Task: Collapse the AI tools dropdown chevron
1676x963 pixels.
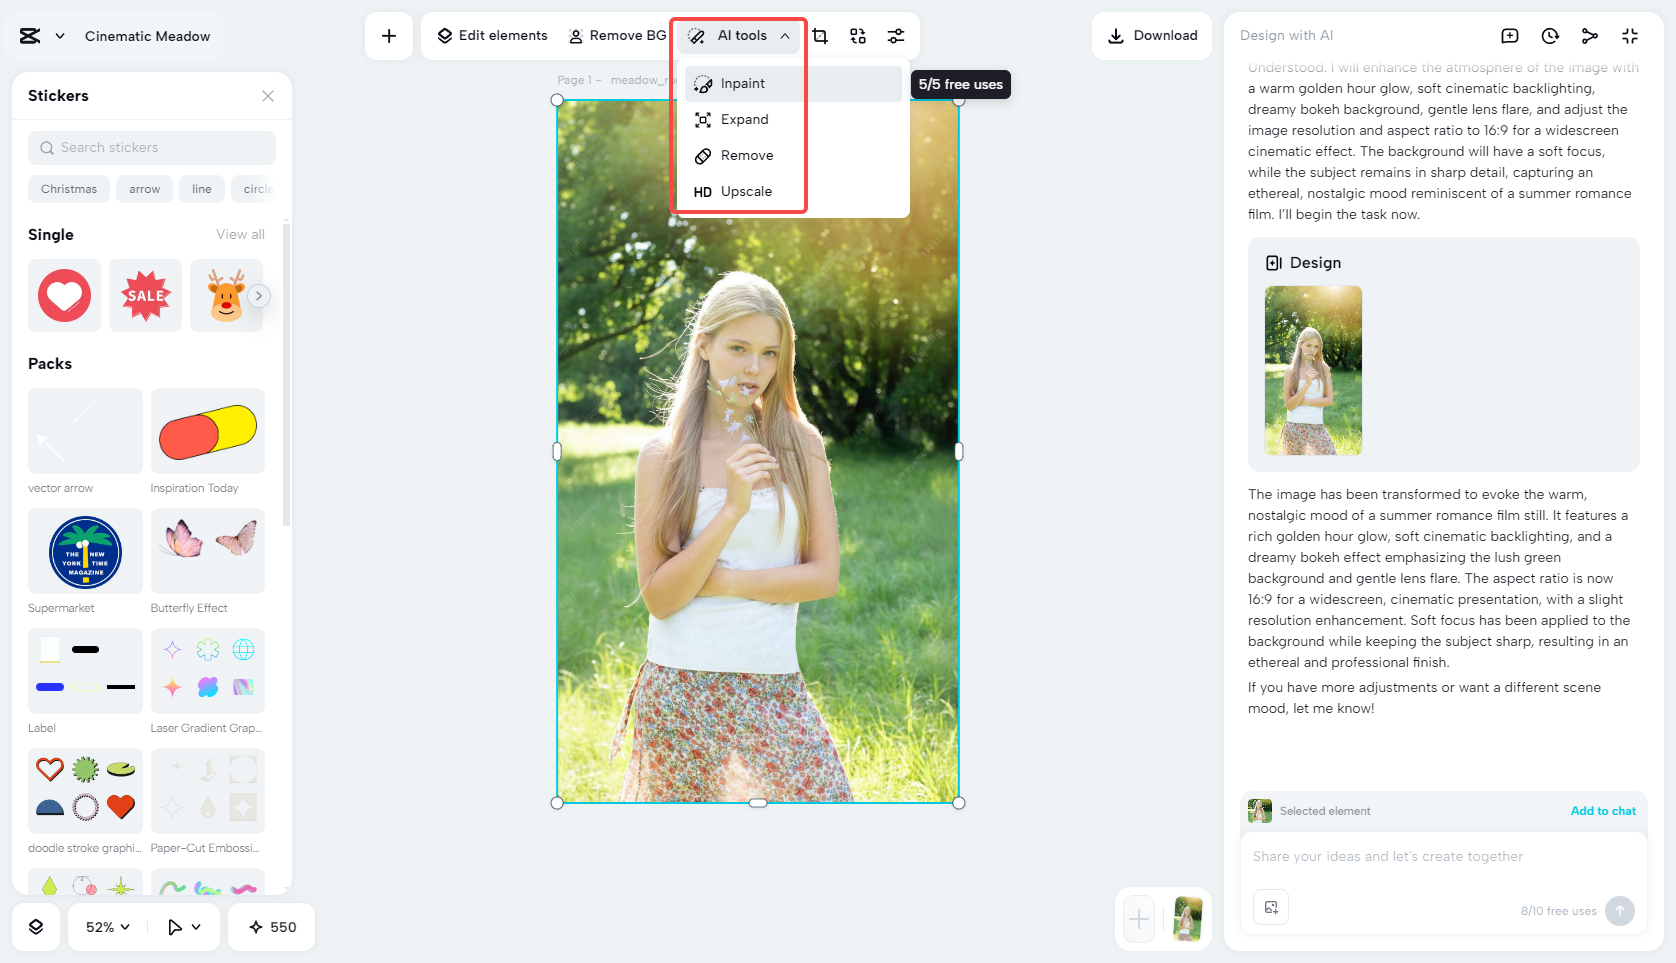Action: click(785, 35)
